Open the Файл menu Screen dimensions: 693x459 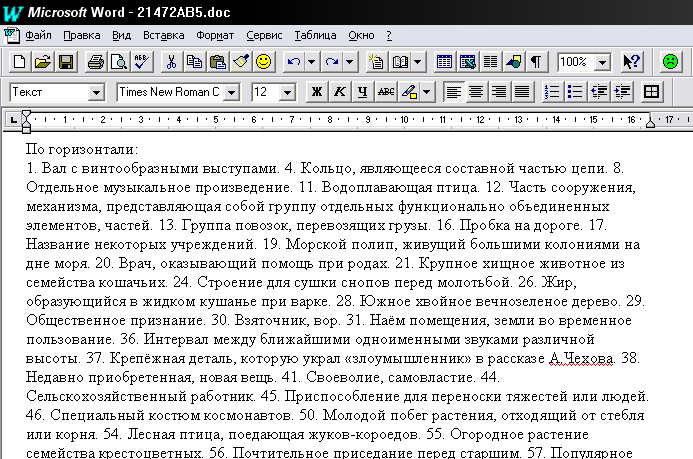coord(38,35)
